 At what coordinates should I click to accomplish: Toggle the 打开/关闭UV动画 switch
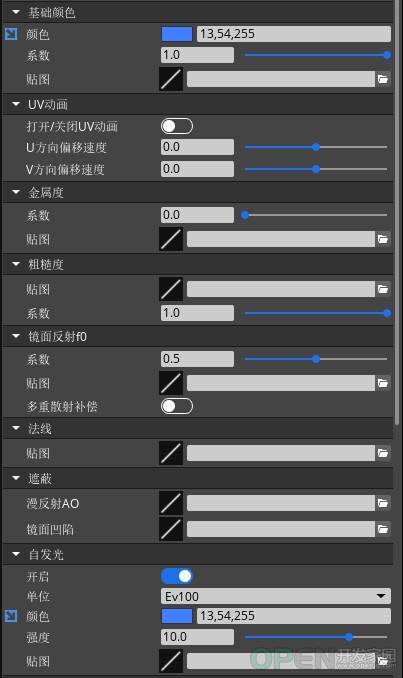tap(177, 126)
